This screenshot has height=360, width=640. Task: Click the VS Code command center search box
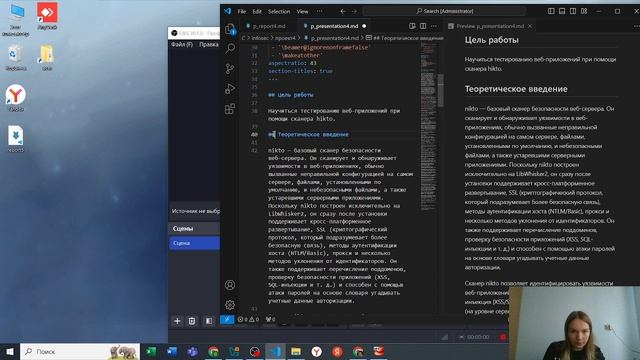[x=444, y=11]
